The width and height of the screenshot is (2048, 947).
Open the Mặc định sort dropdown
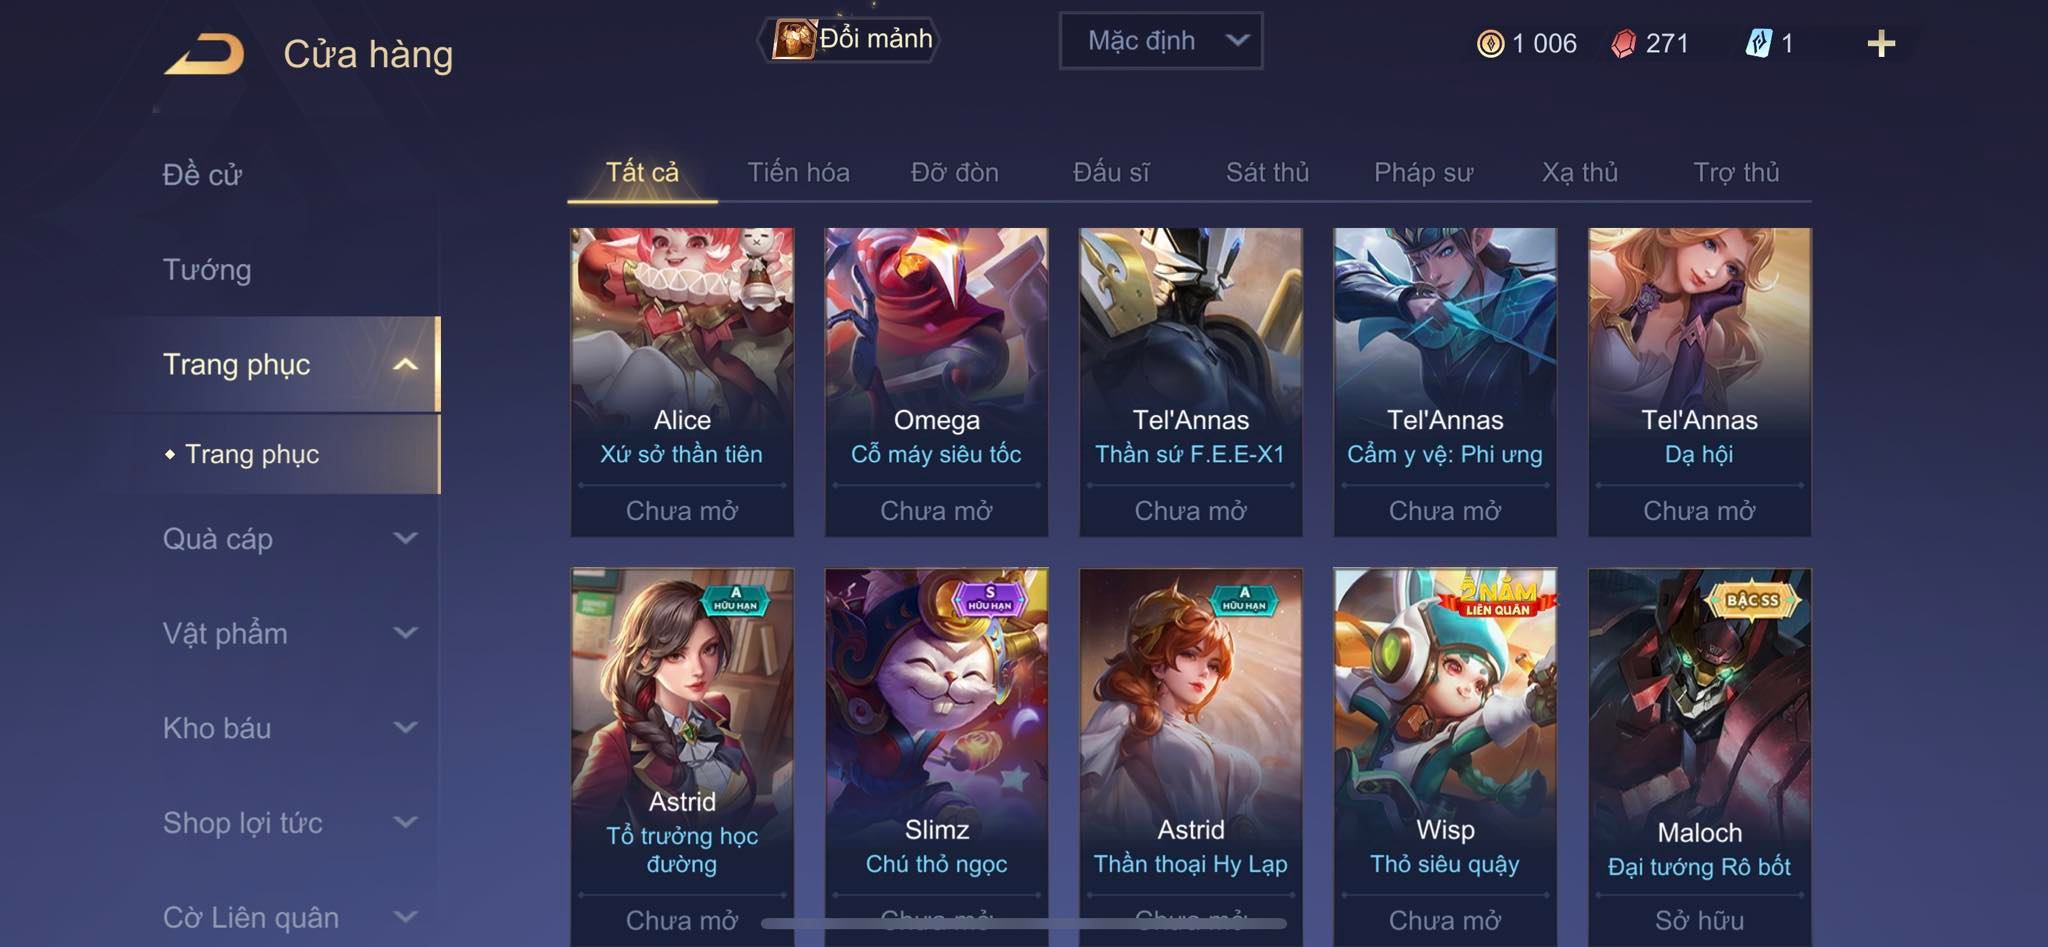click(1161, 41)
